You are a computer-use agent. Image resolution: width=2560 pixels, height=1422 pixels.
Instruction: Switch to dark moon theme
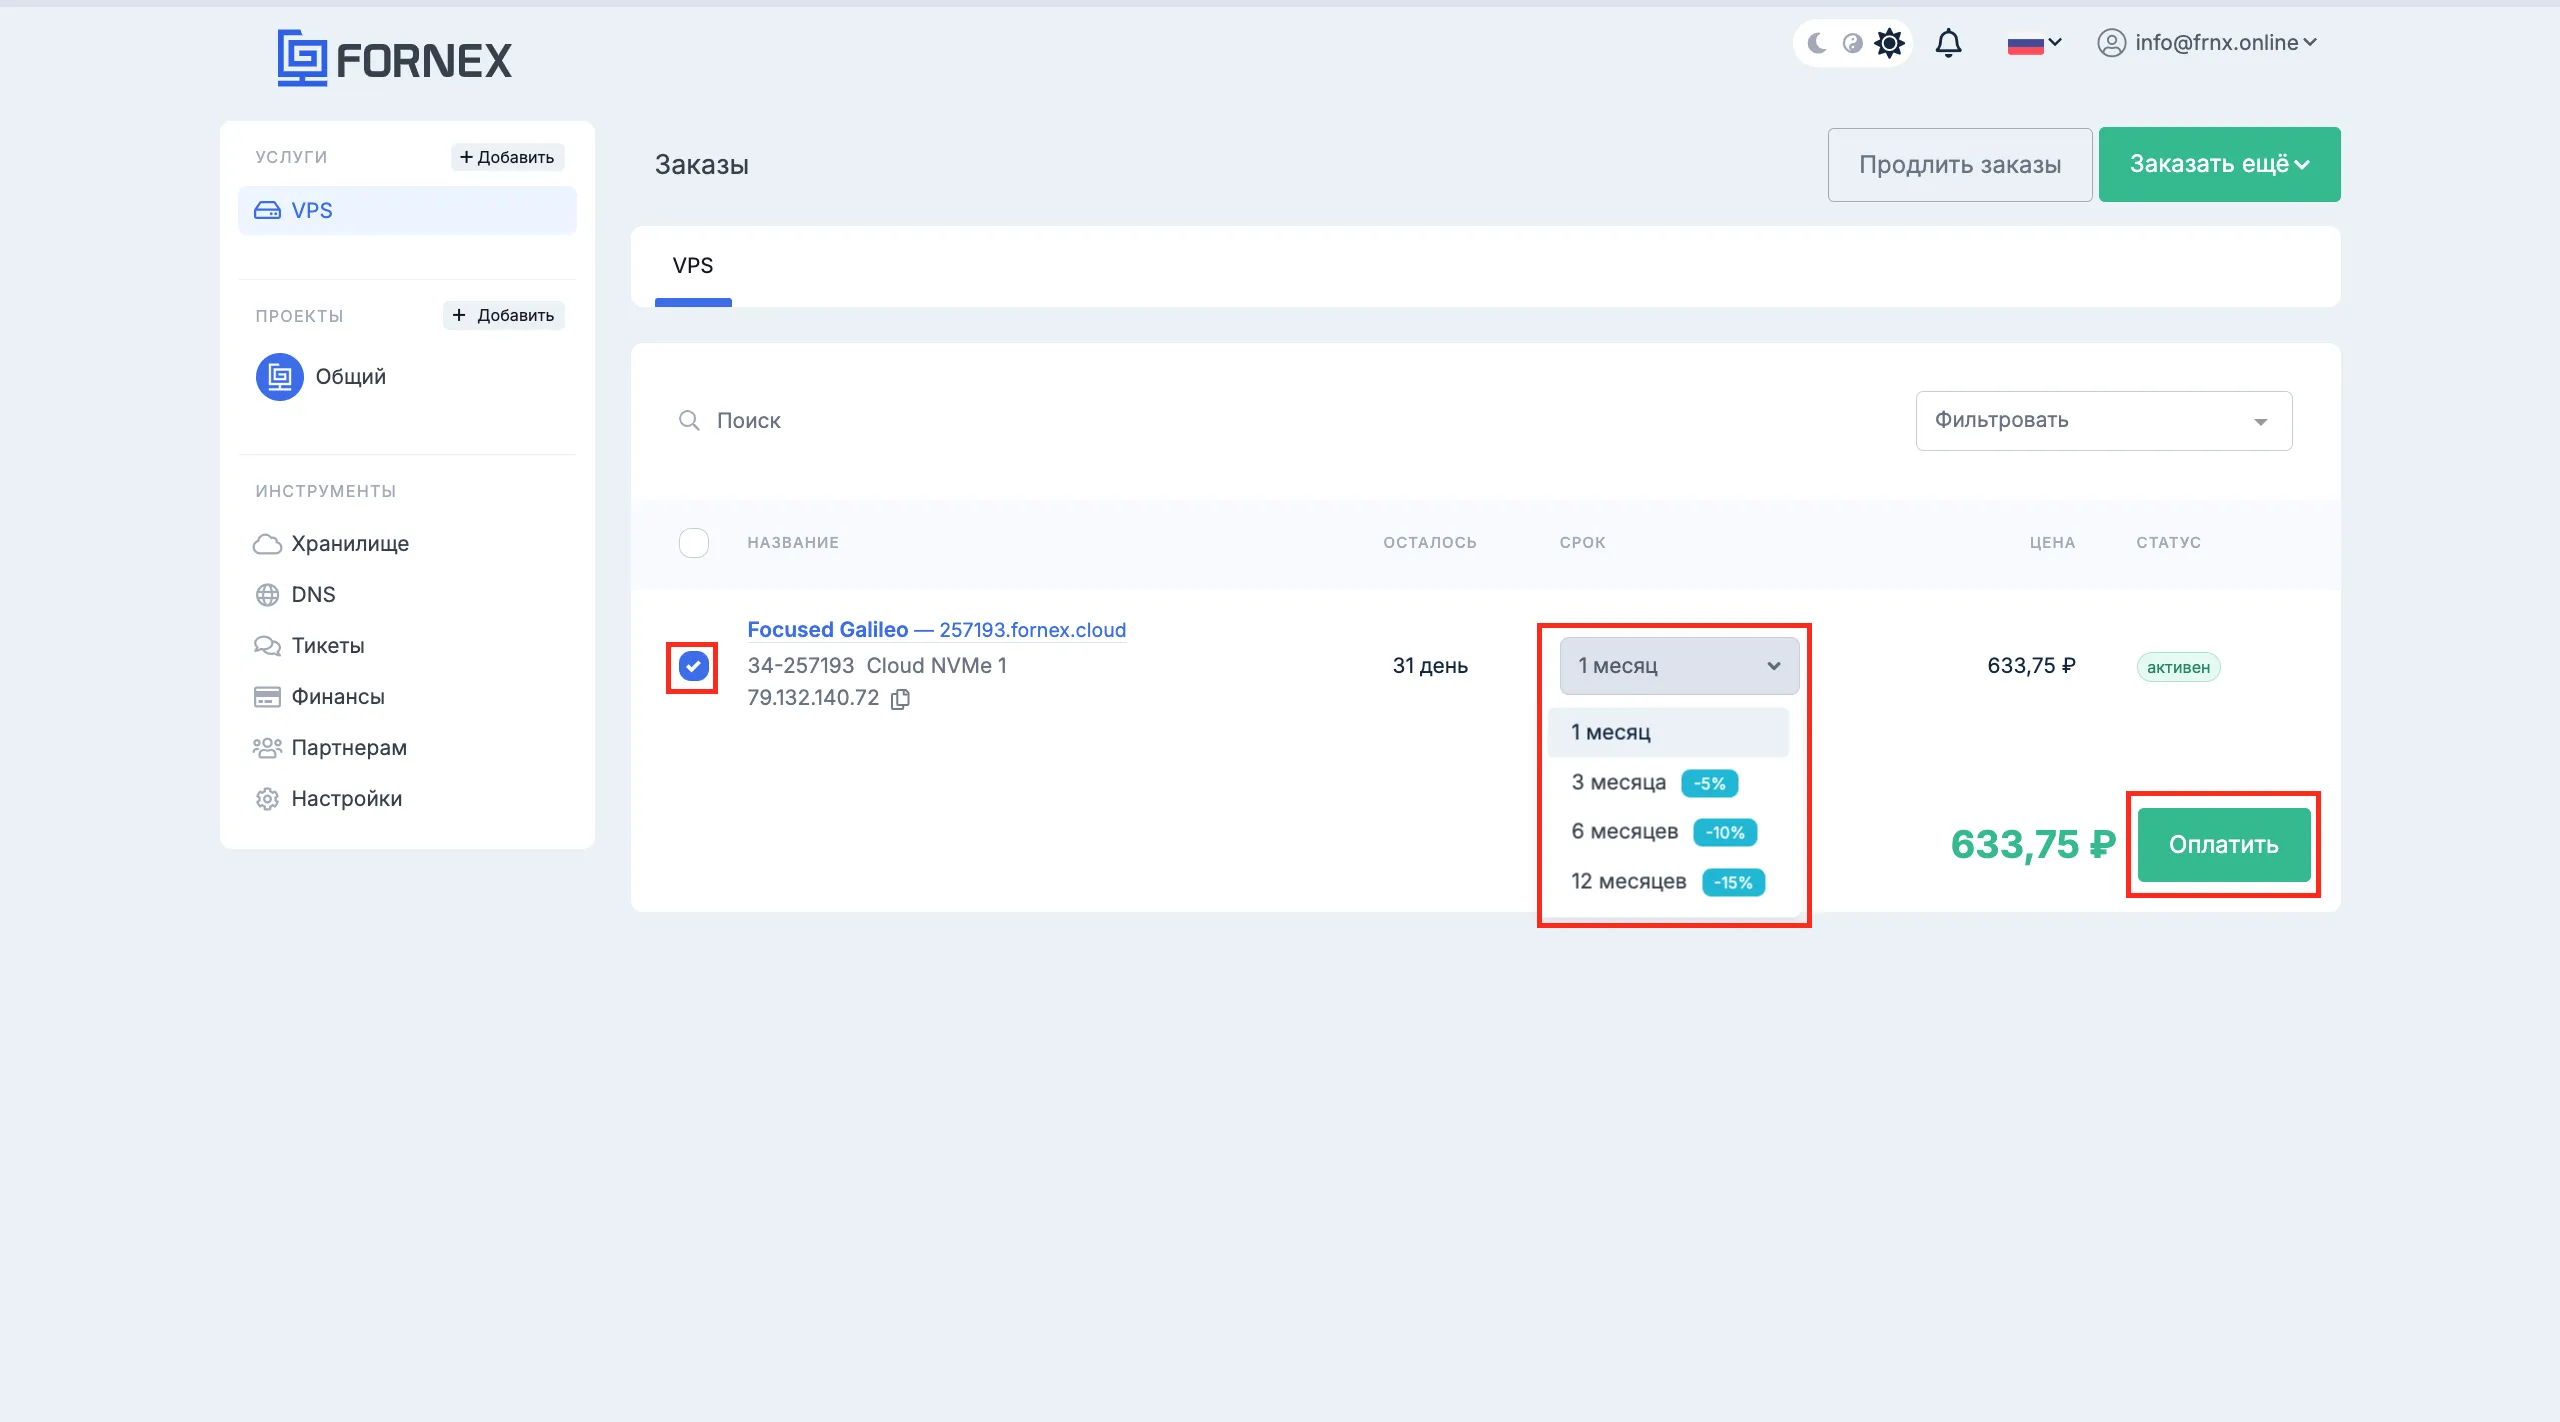(x=1817, y=43)
